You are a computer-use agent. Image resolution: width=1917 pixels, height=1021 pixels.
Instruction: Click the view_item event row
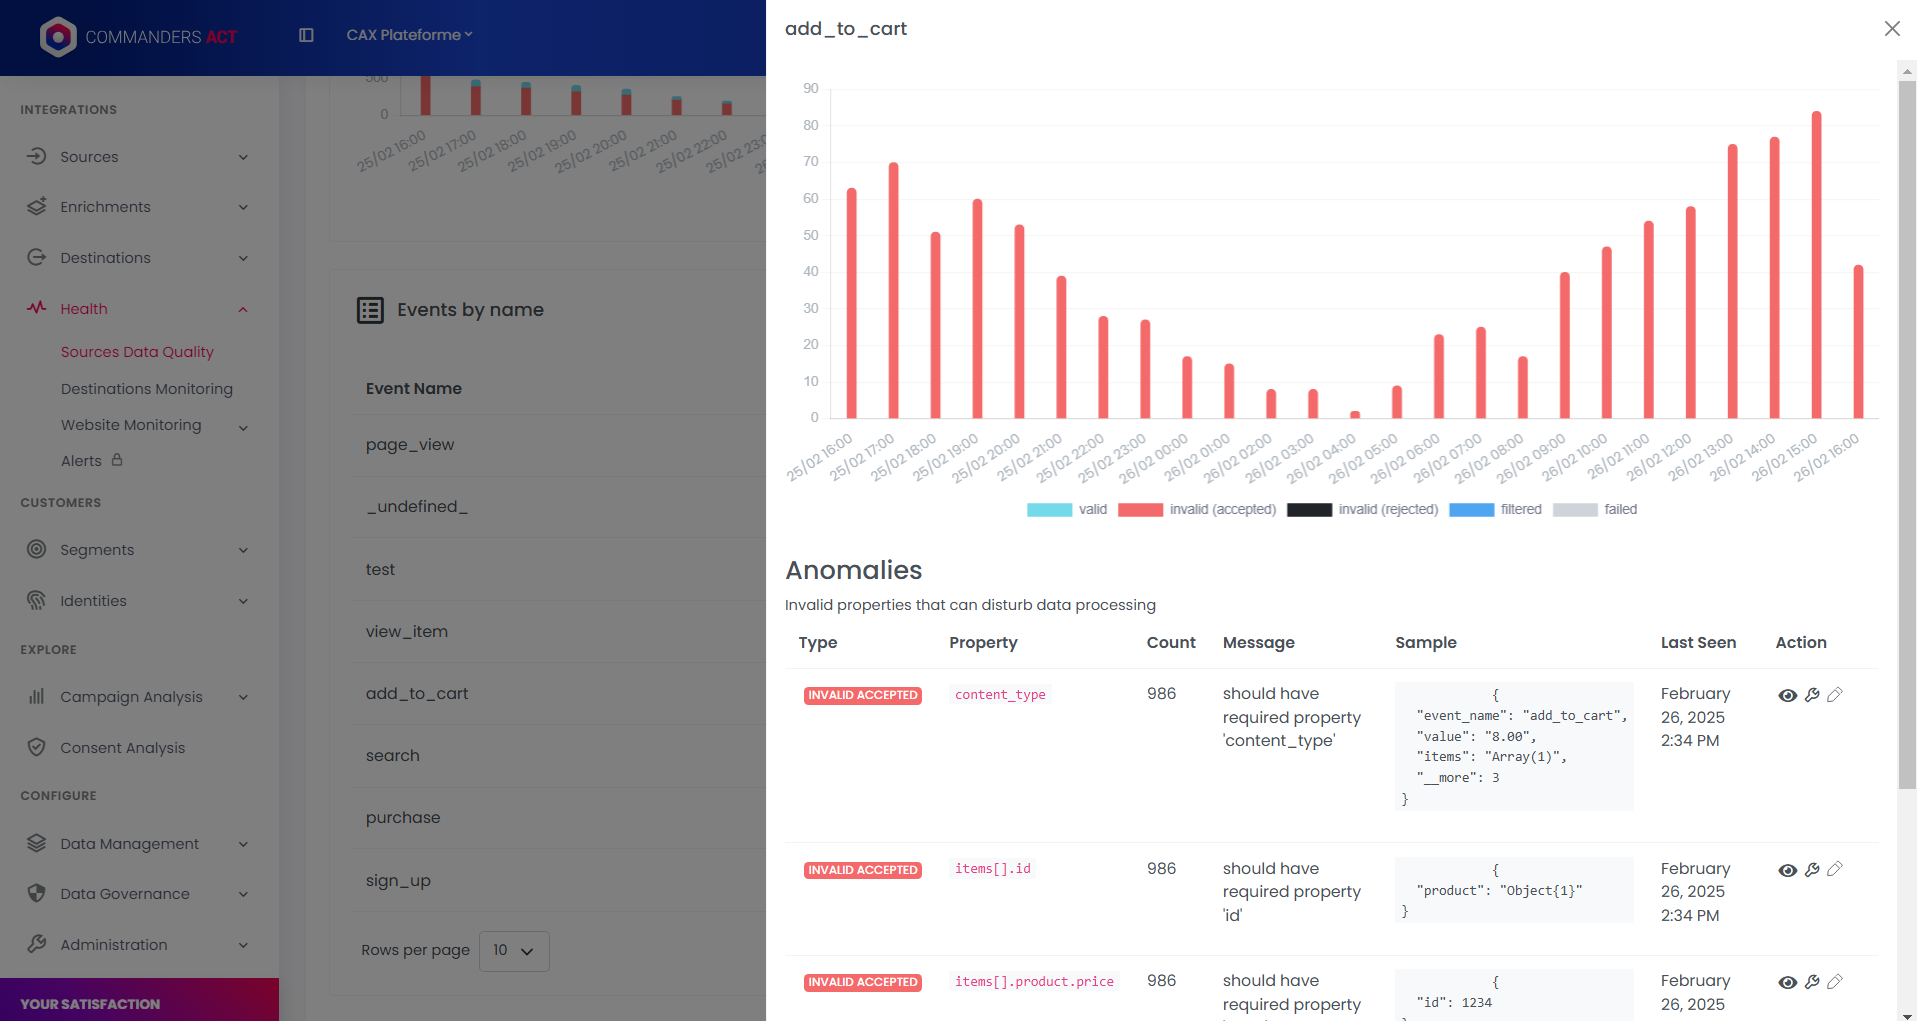coord(407,632)
